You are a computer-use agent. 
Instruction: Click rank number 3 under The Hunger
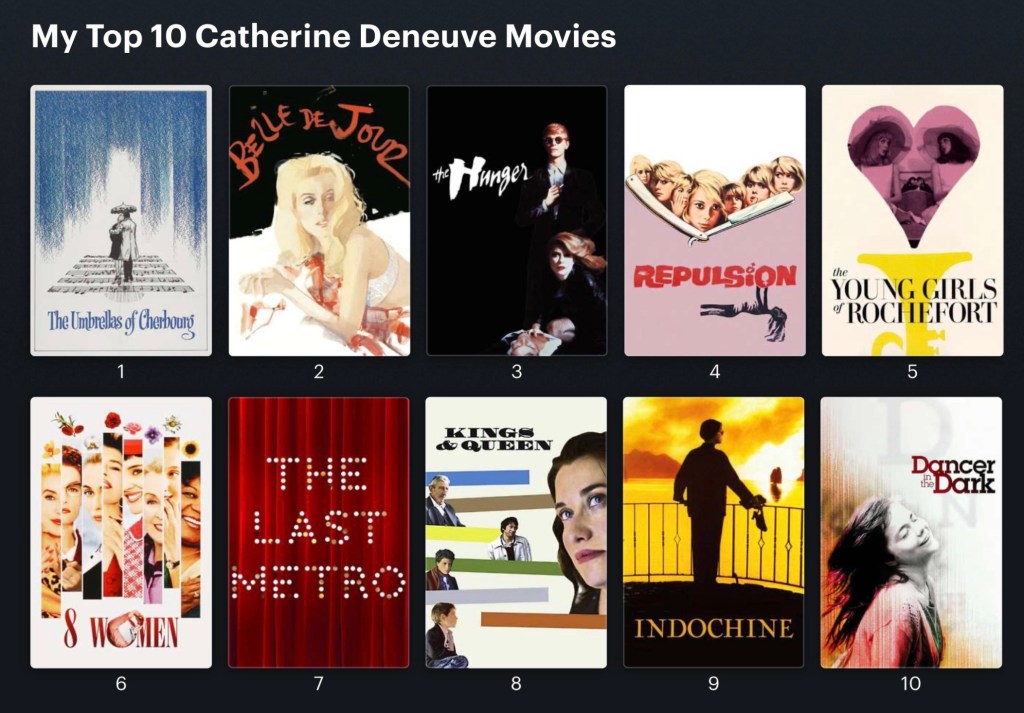(x=517, y=372)
